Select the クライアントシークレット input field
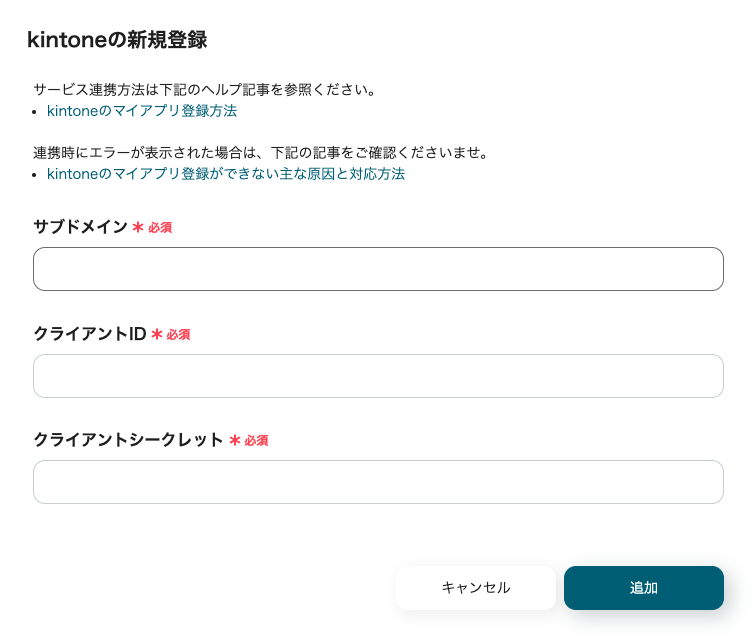 378,482
